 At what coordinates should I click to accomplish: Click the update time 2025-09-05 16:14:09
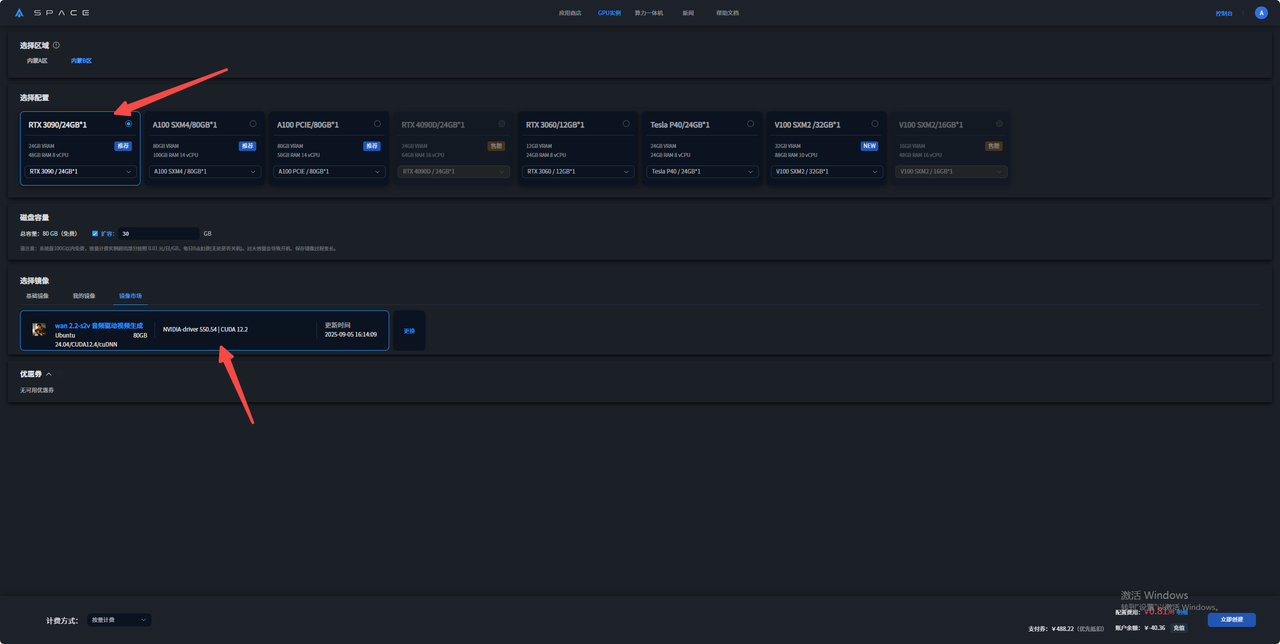pos(351,334)
